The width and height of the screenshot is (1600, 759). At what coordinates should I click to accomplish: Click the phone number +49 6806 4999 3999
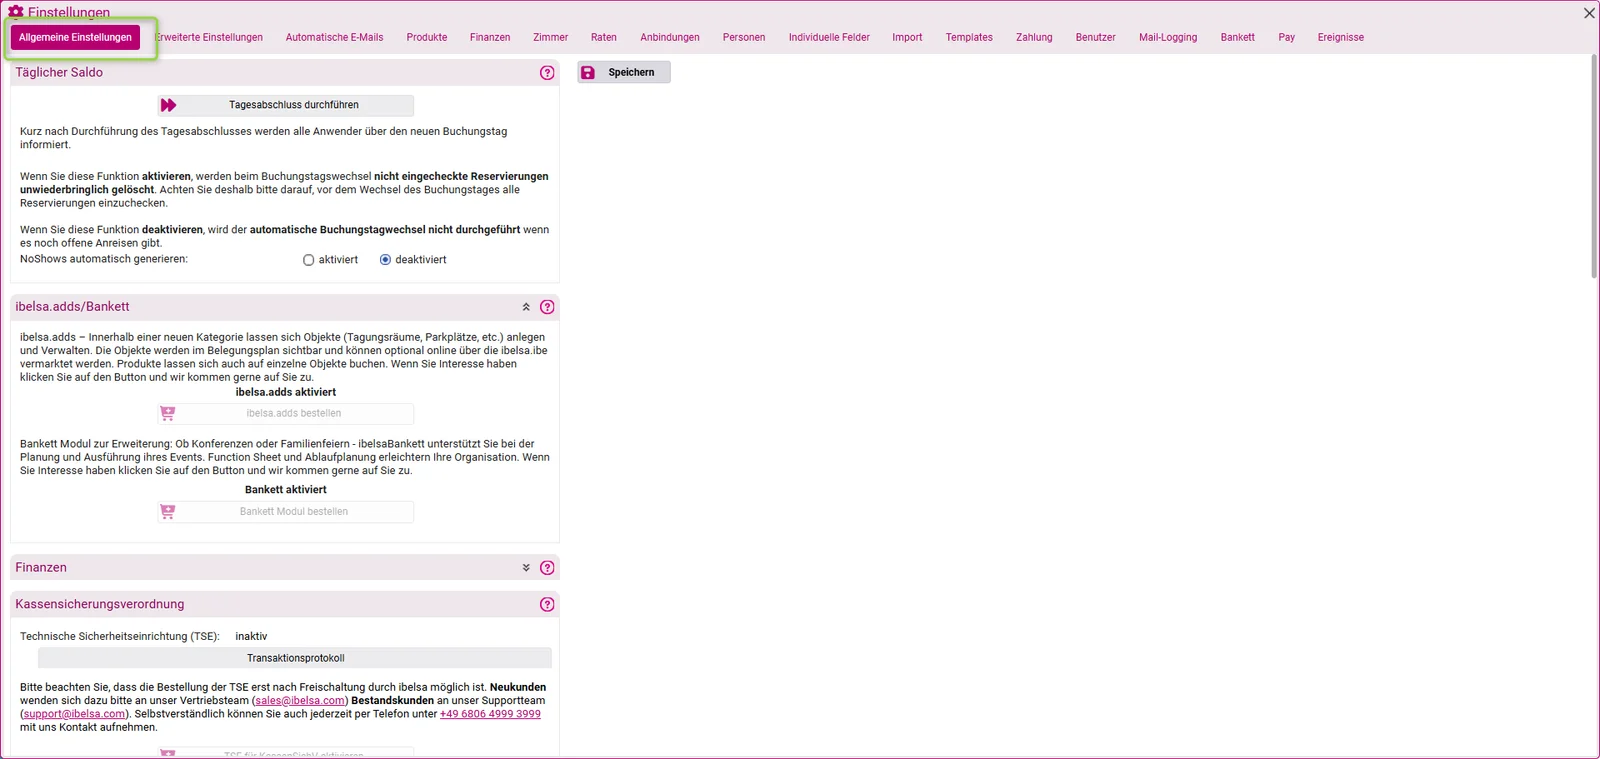[490, 714]
